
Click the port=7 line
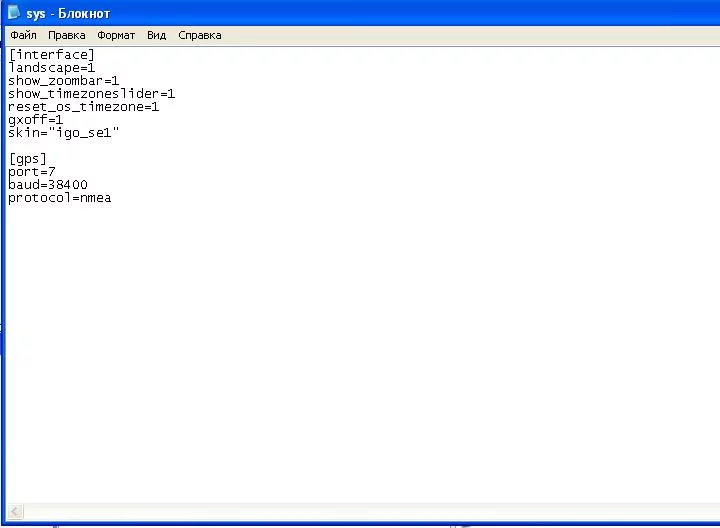(32, 172)
